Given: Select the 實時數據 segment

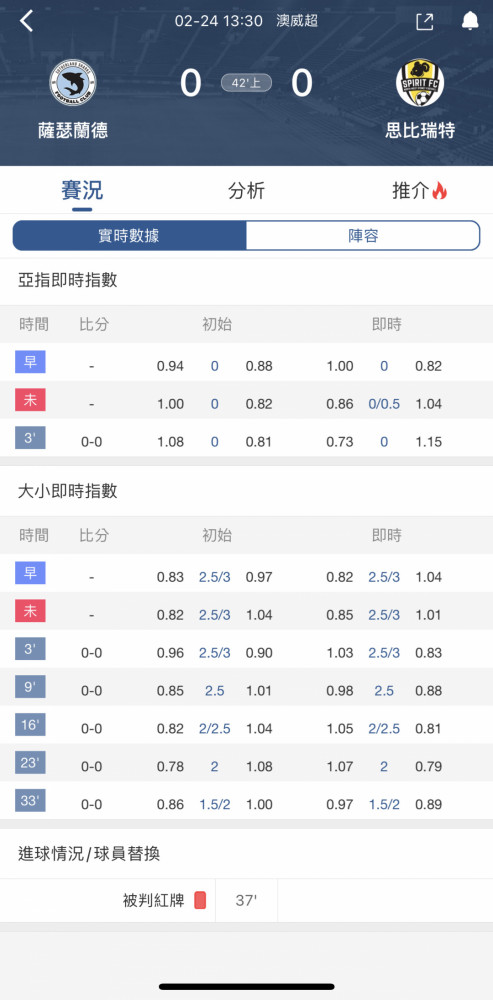Looking at the screenshot, I should tap(129, 236).
